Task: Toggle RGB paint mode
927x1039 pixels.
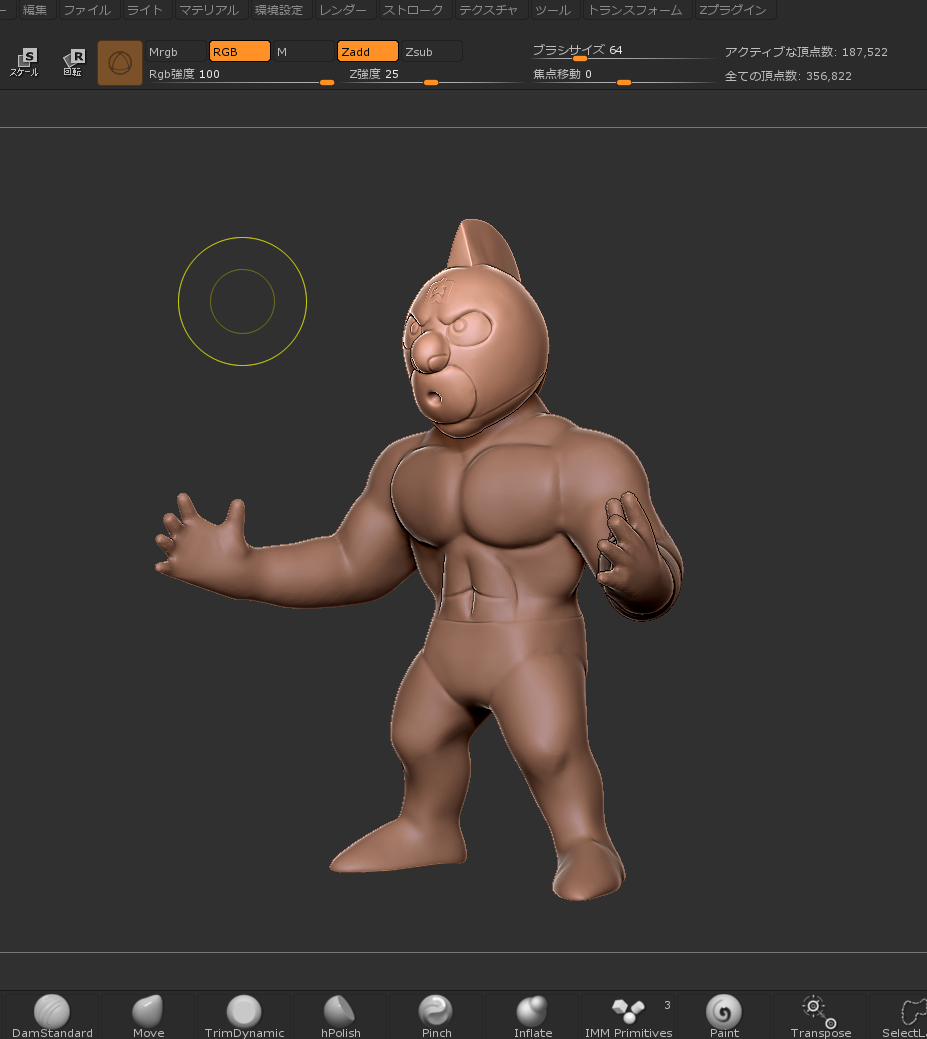Action: [x=239, y=52]
